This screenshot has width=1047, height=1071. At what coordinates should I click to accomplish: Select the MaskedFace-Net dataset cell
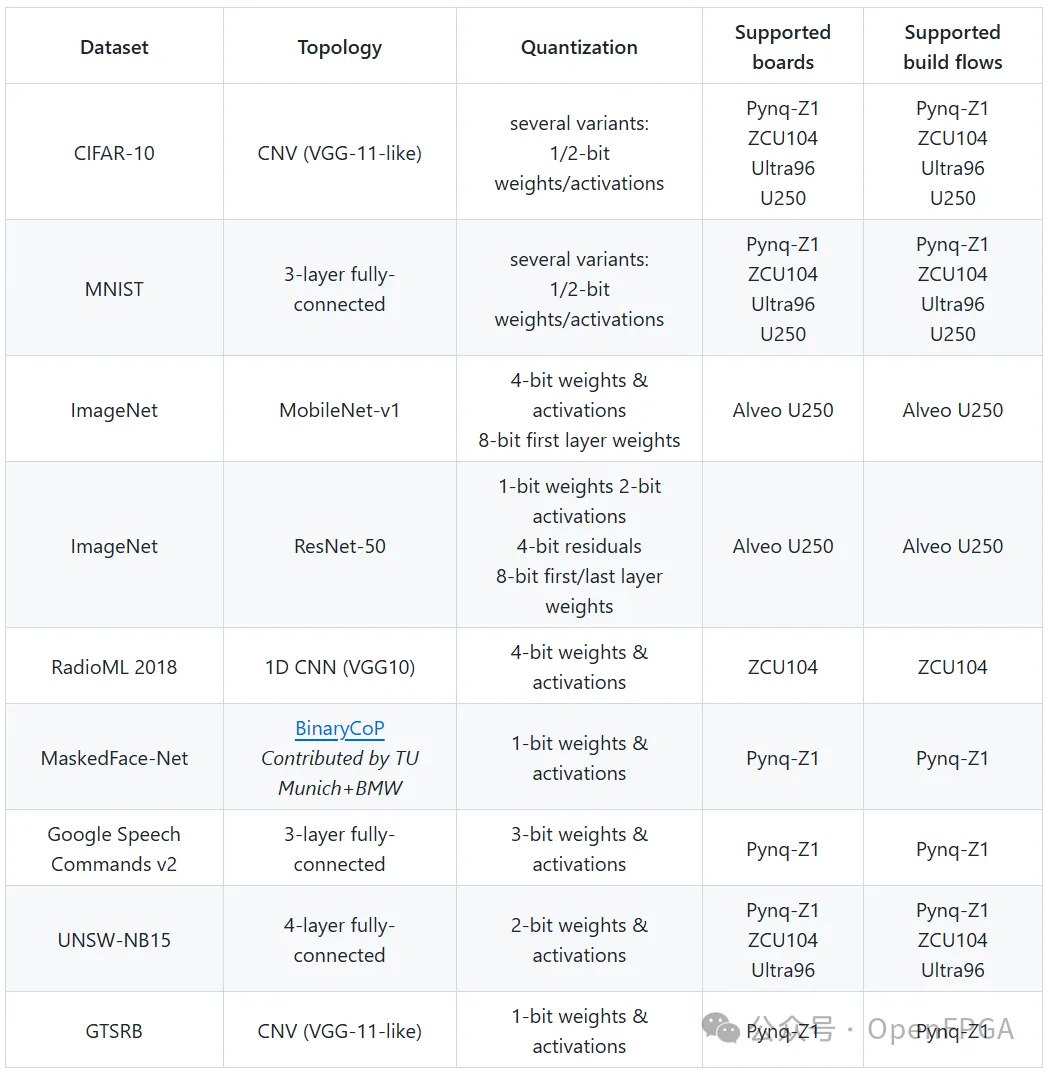(x=114, y=758)
